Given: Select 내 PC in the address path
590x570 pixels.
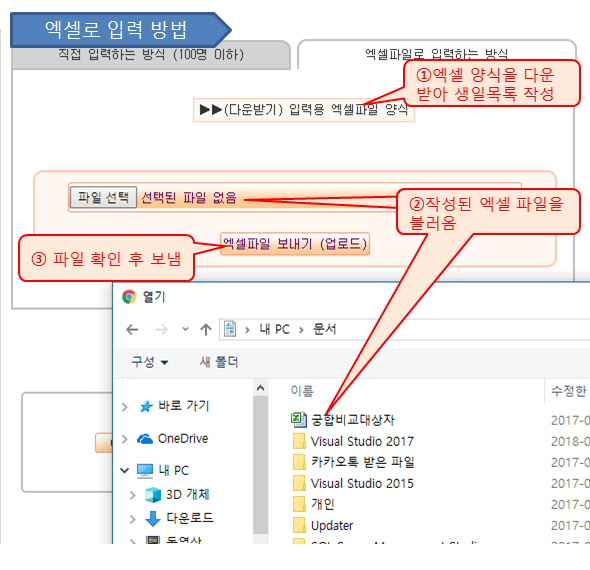Looking at the screenshot, I should tap(274, 329).
